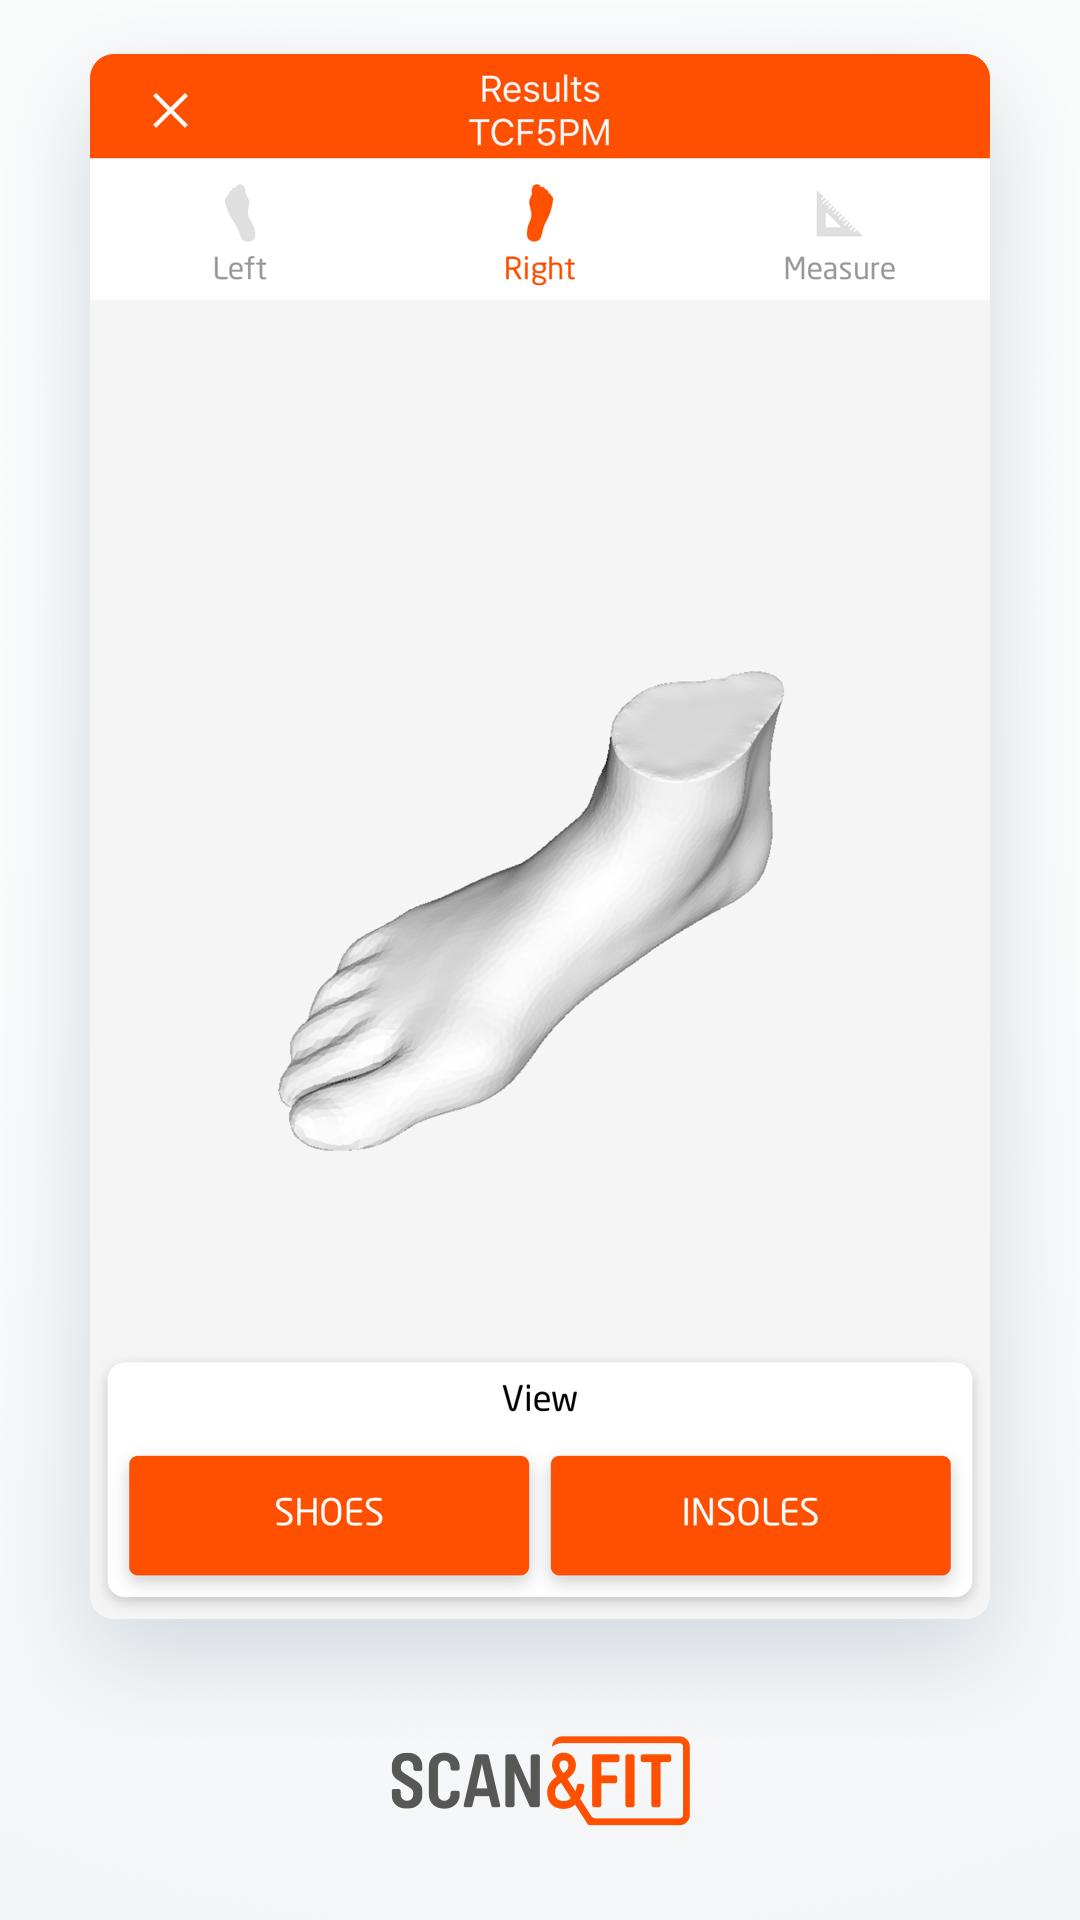Click the View heading above the buttons

click(x=540, y=1398)
